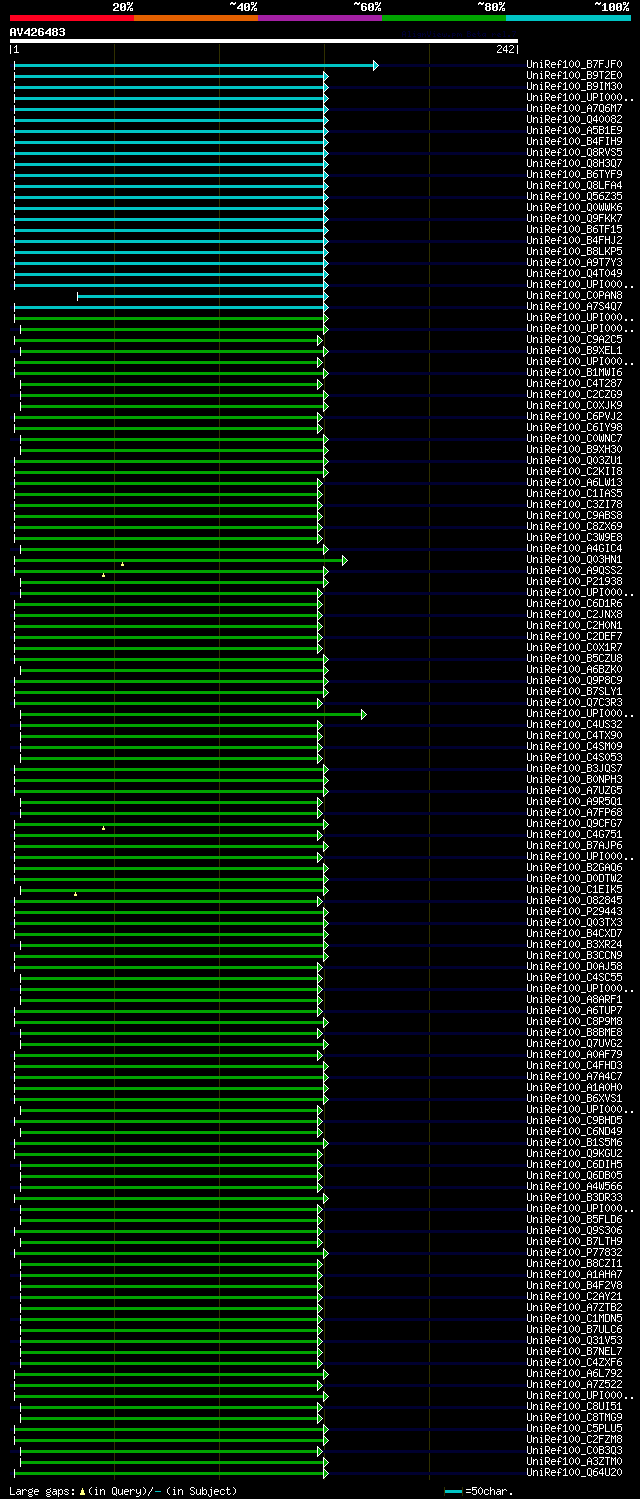
Task: Select the UniRef100_A7S4Q7 entry
Action: click(x=574, y=307)
